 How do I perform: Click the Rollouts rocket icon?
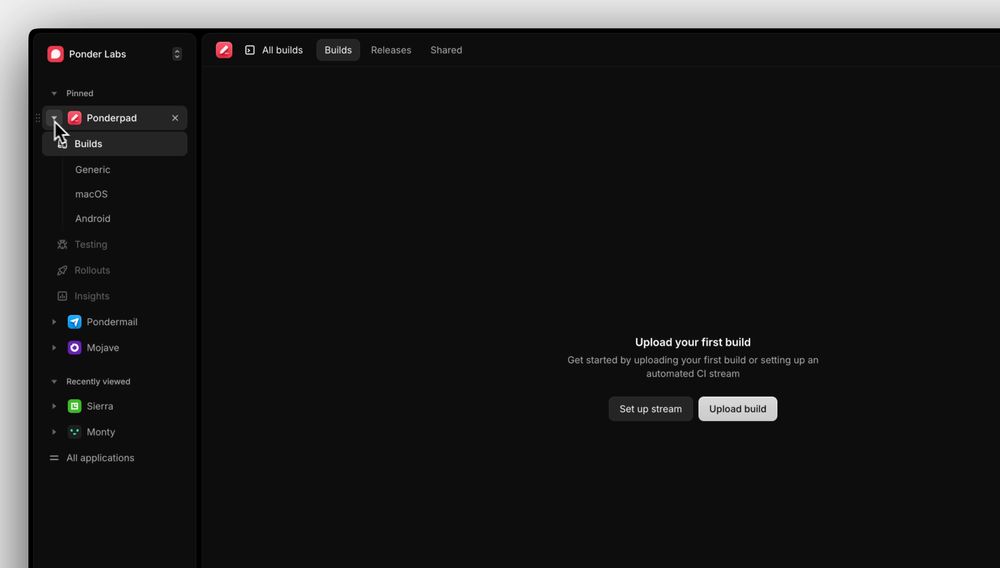[62, 270]
